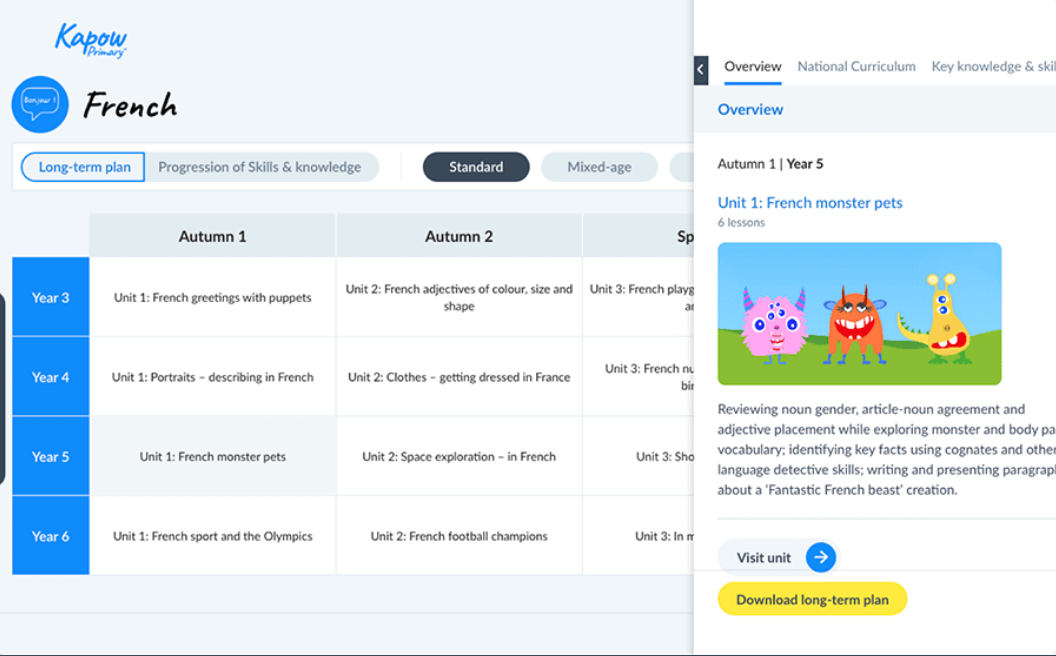Select the Year 6 row header
The height and width of the screenshot is (656, 1056).
pos(51,536)
